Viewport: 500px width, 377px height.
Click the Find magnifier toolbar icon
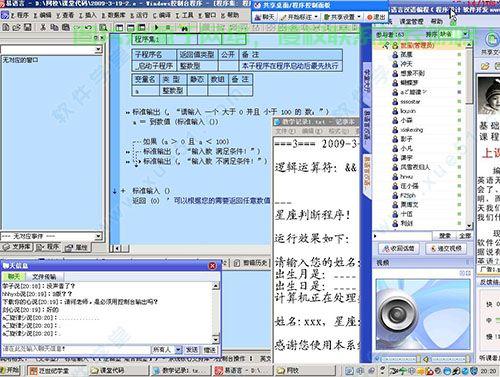click(103, 27)
